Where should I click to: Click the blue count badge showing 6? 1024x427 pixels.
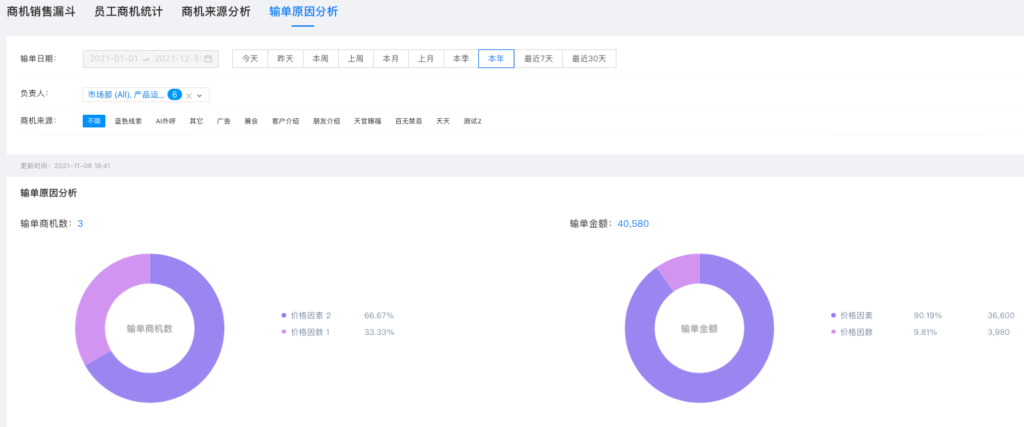(174, 94)
